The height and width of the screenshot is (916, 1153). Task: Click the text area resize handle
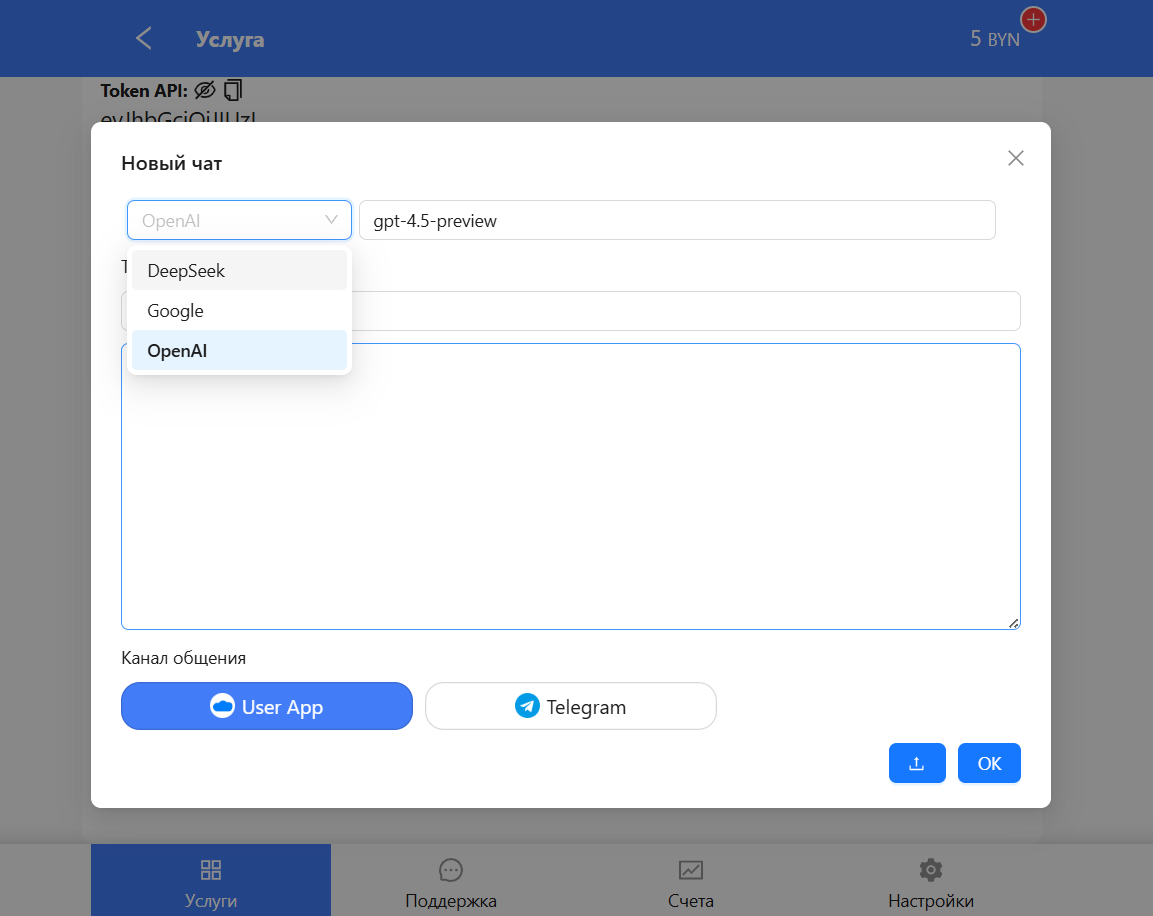(x=1013, y=623)
